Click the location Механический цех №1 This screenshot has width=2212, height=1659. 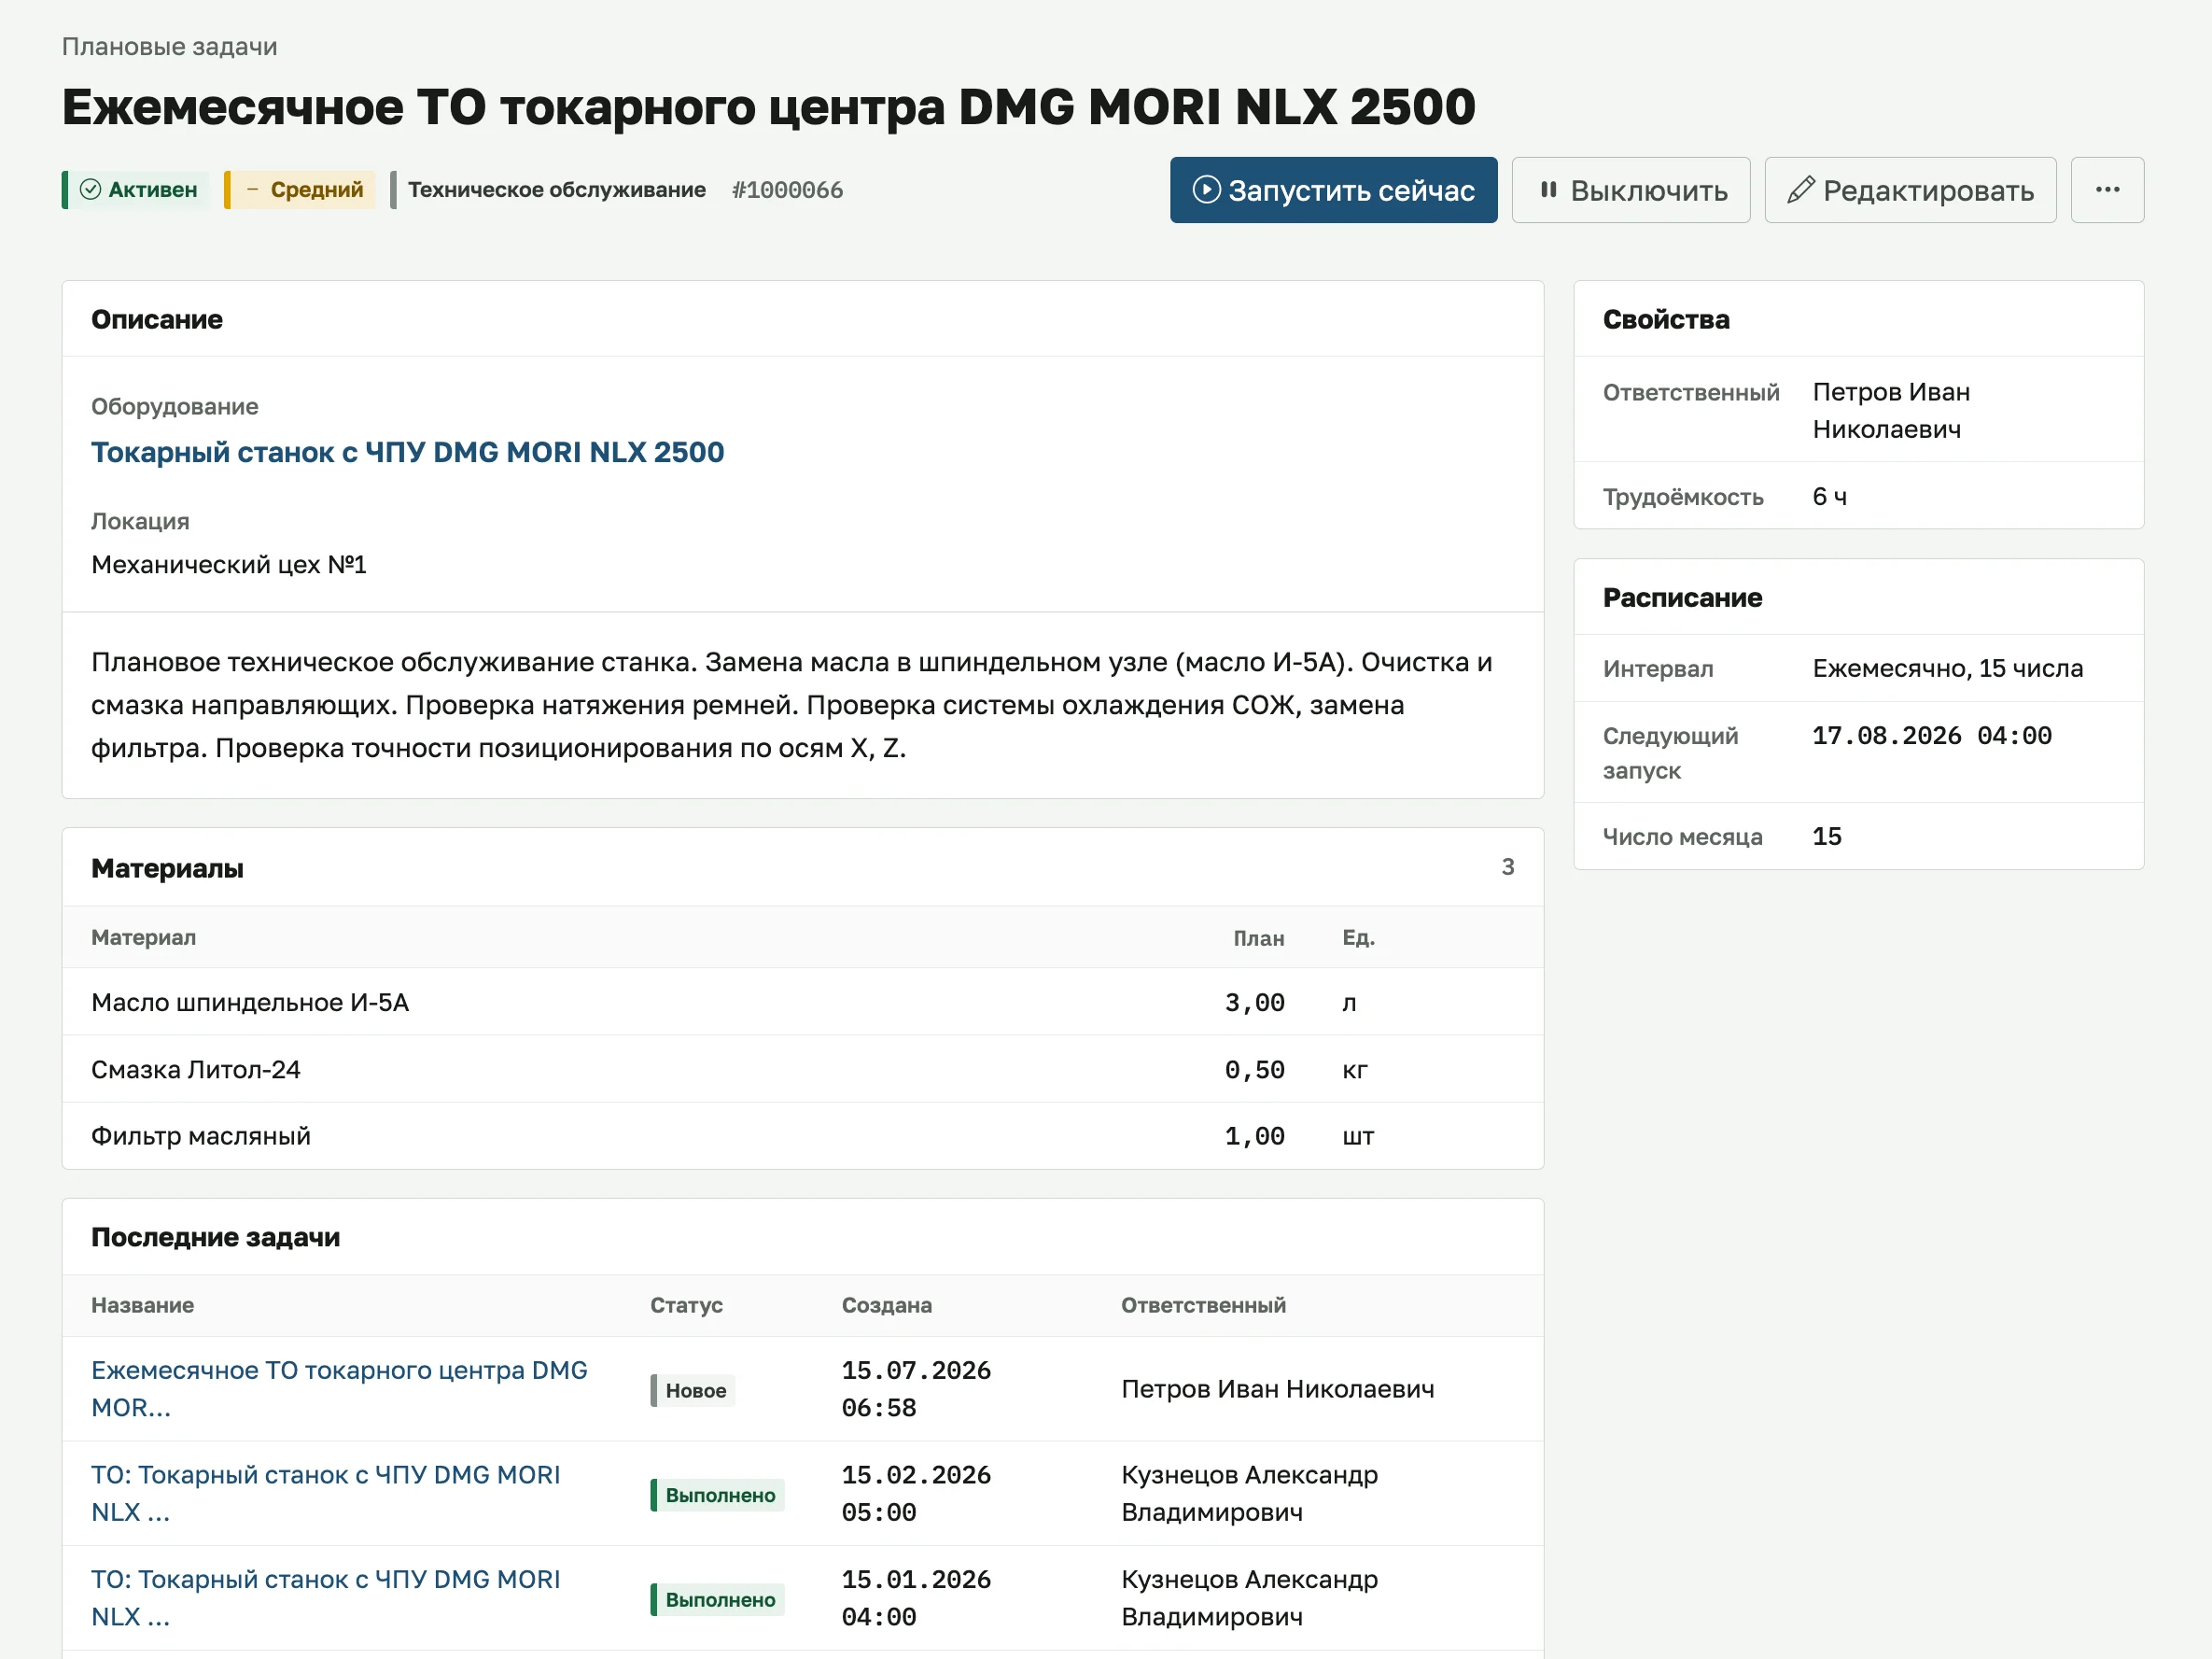[x=229, y=565]
